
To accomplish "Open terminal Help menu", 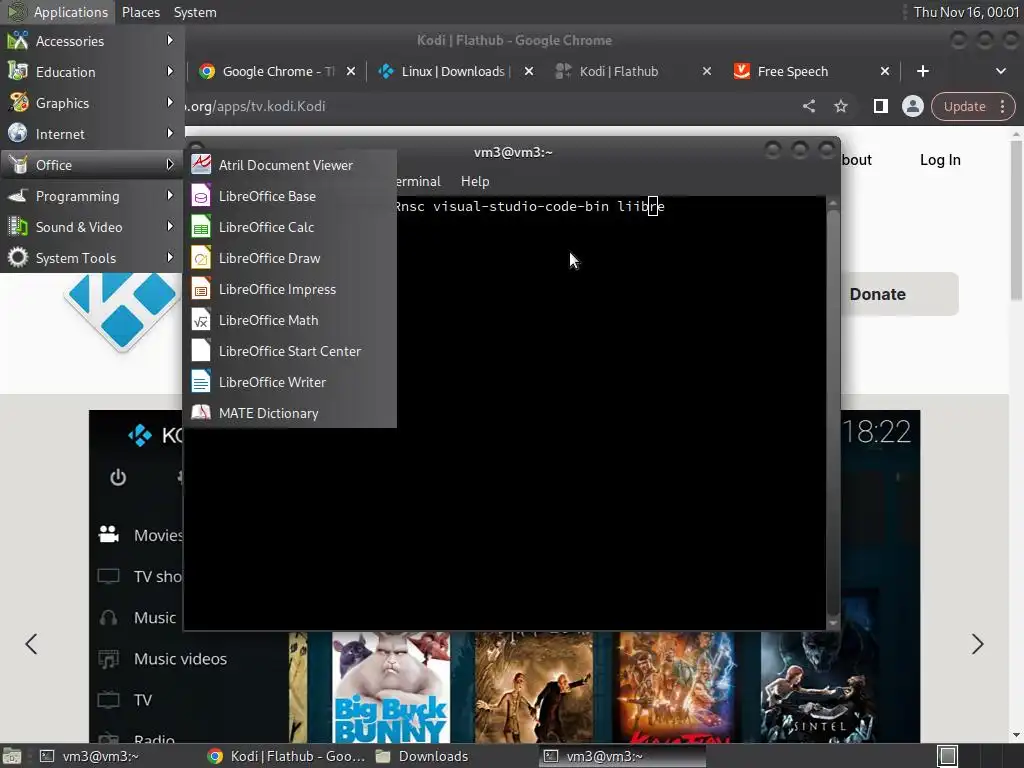I will point(475,182).
